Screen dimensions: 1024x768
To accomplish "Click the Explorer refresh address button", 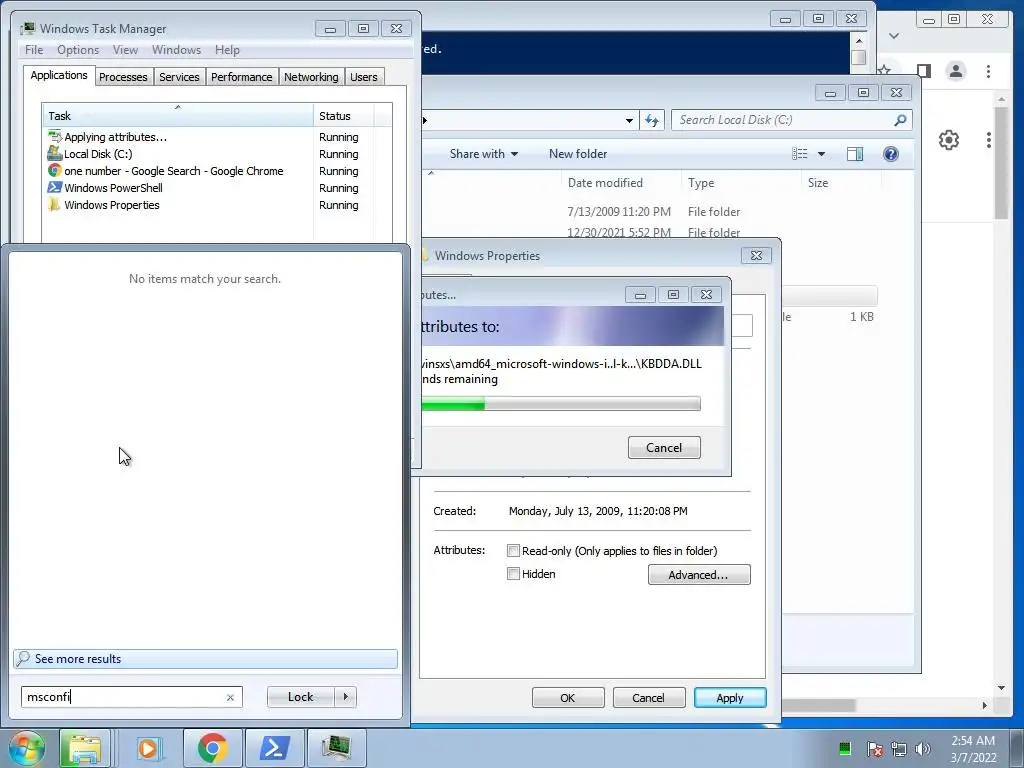I will [652, 120].
